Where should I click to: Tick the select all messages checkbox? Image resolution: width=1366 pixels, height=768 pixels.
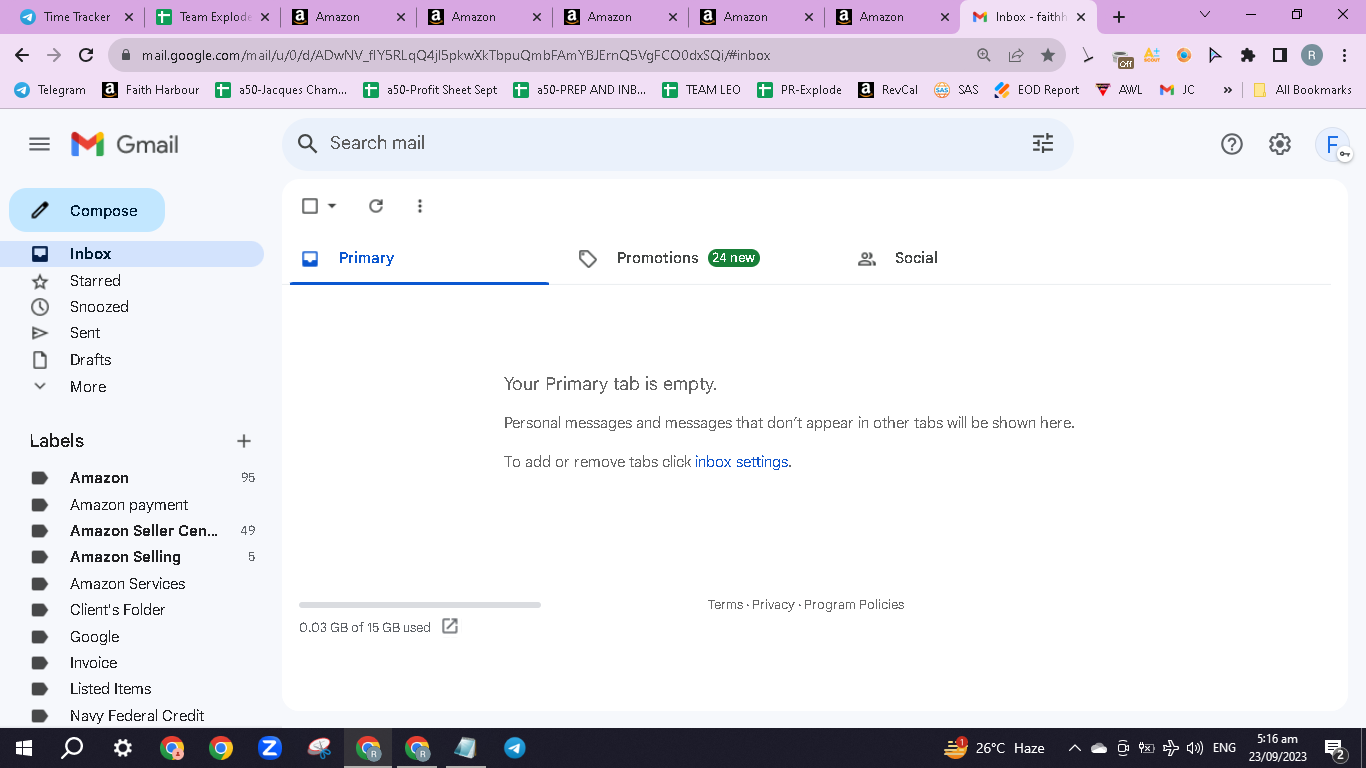310,206
